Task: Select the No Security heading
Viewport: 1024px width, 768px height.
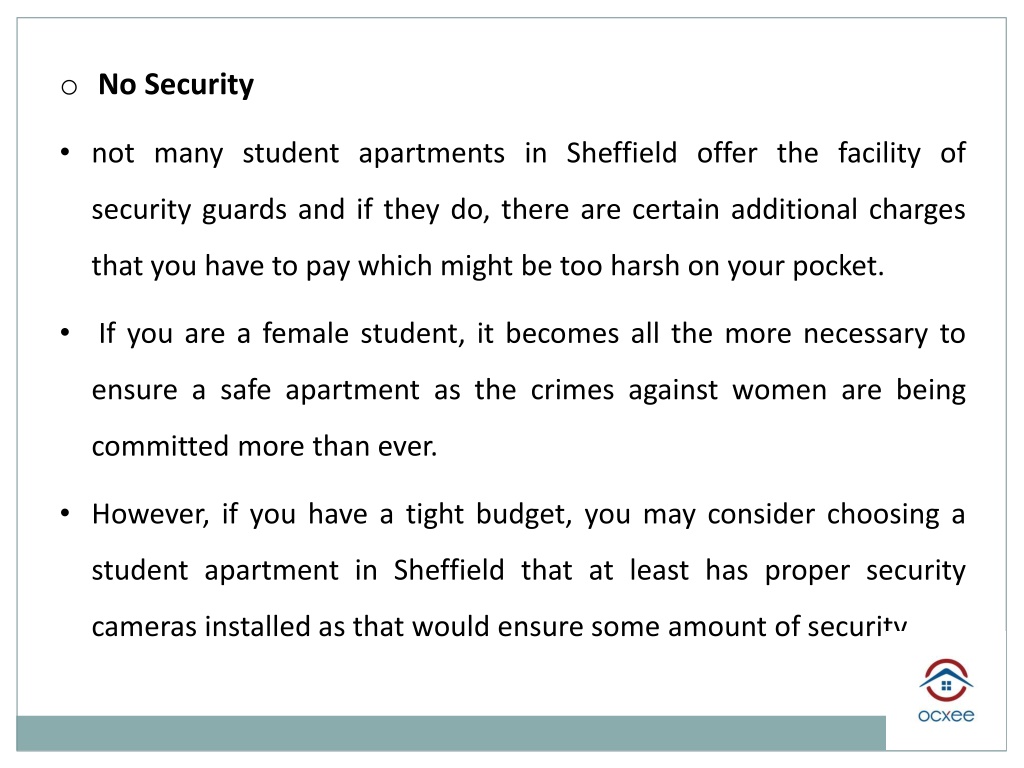Action: pyautogui.click(x=176, y=85)
